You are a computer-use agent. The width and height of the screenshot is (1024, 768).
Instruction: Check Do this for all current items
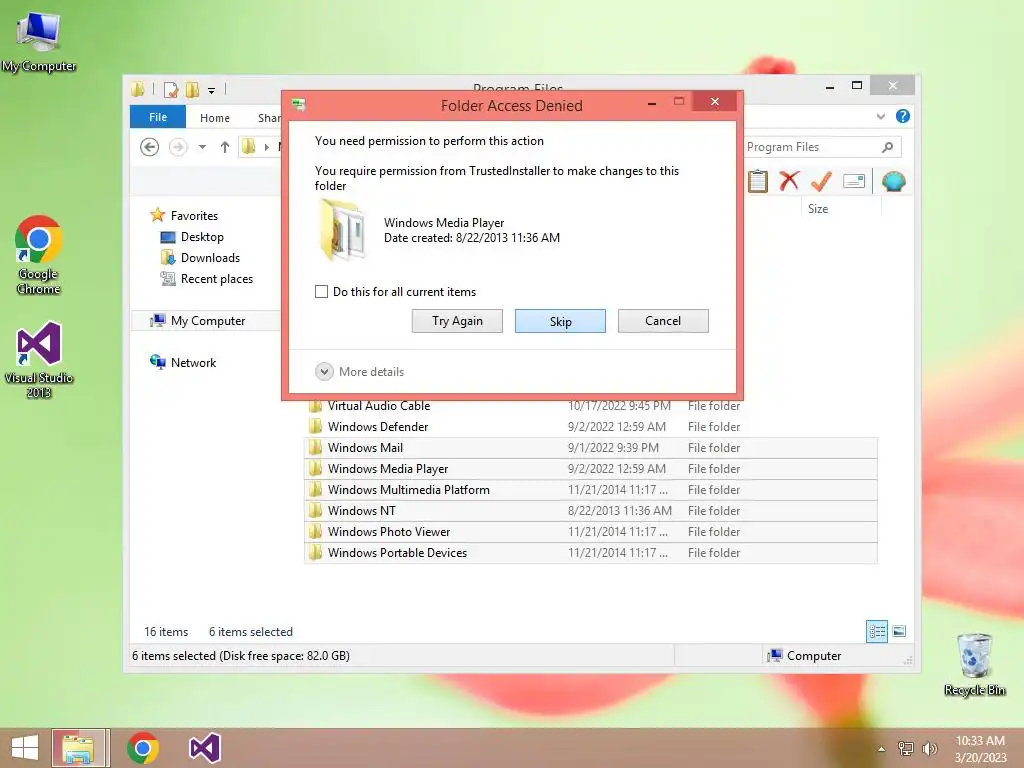coord(321,291)
